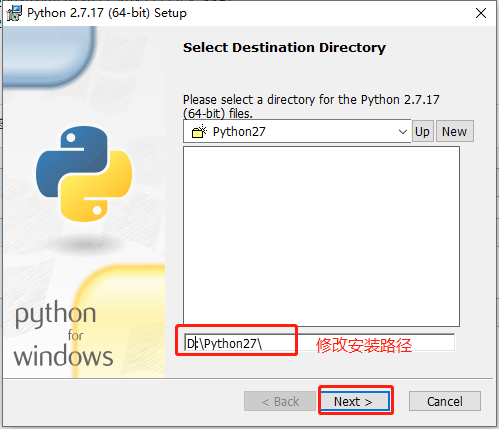Go up one directory level with Up

(422, 131)
